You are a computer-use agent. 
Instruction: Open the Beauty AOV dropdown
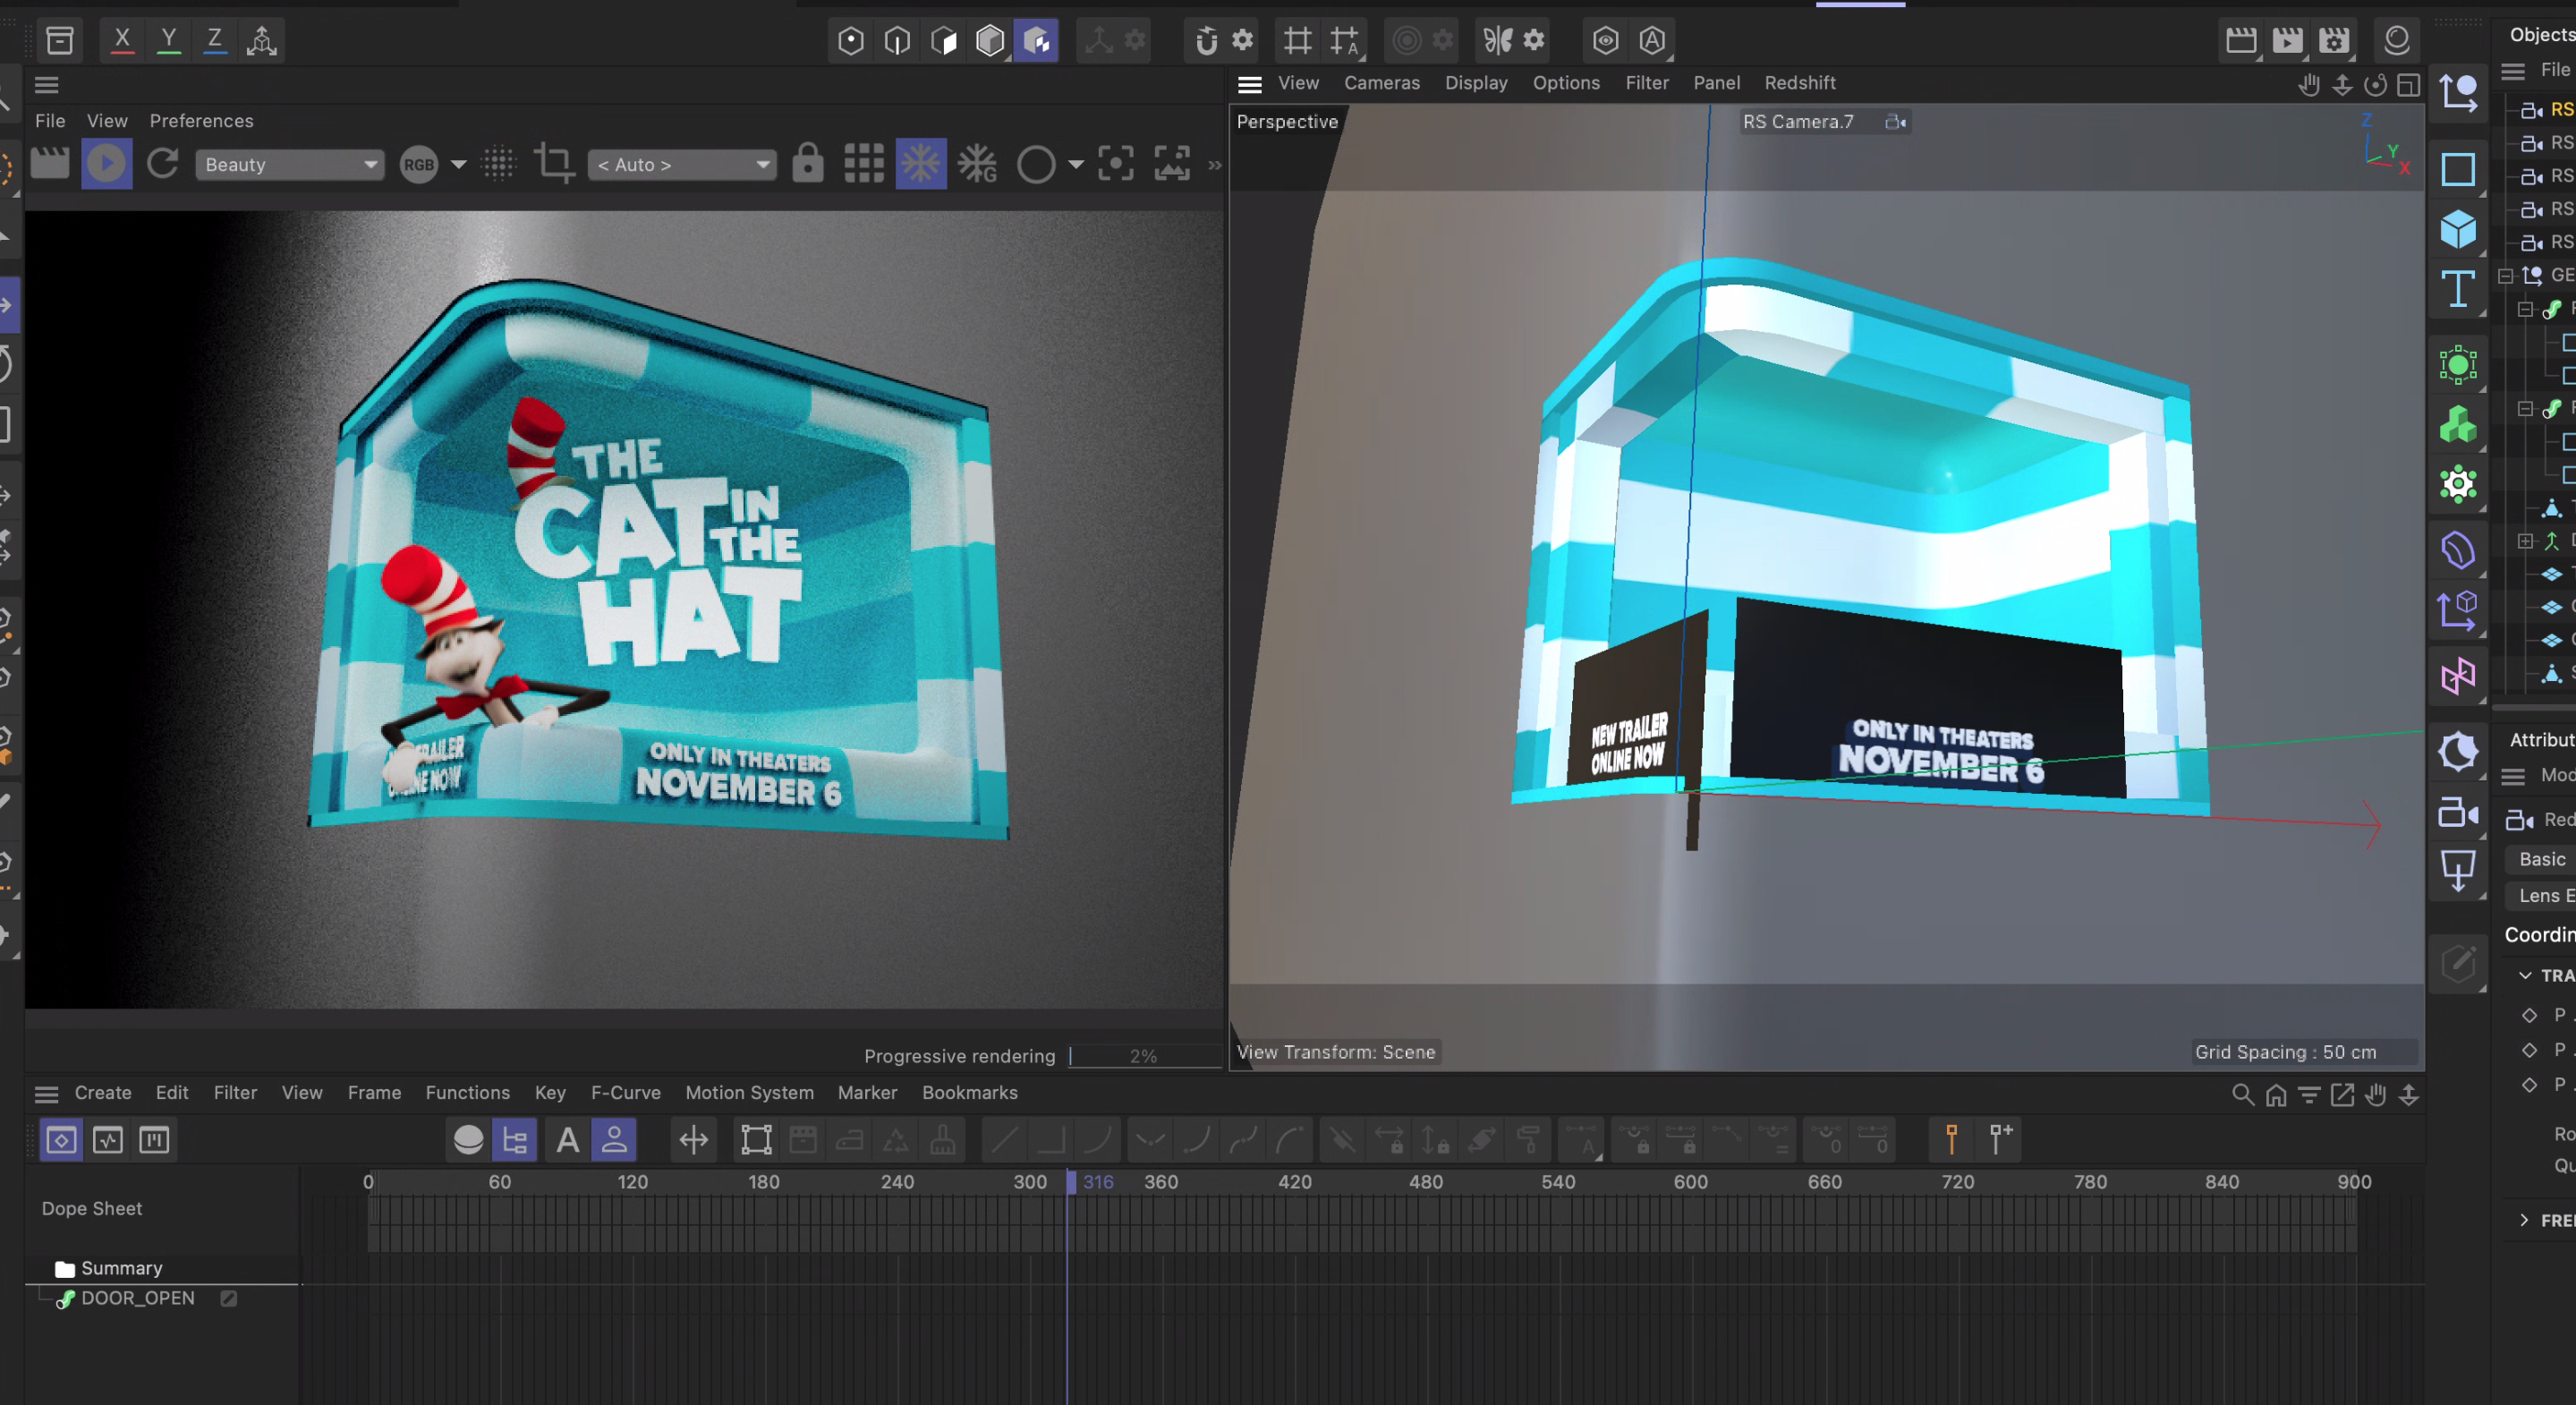[x=290, y=164]
